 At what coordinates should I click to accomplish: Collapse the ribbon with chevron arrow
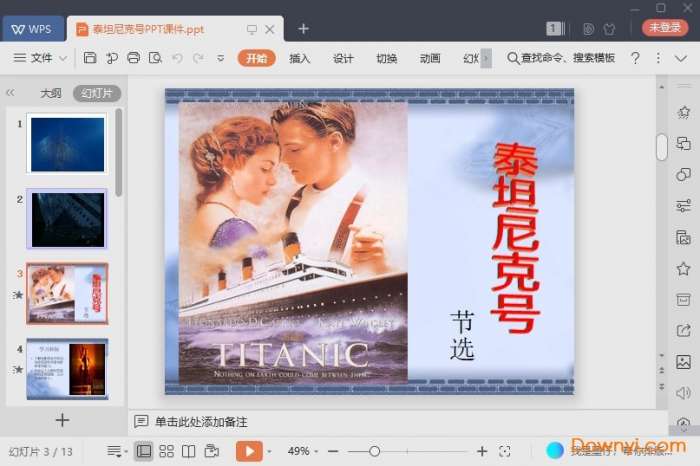pos(681,58)
